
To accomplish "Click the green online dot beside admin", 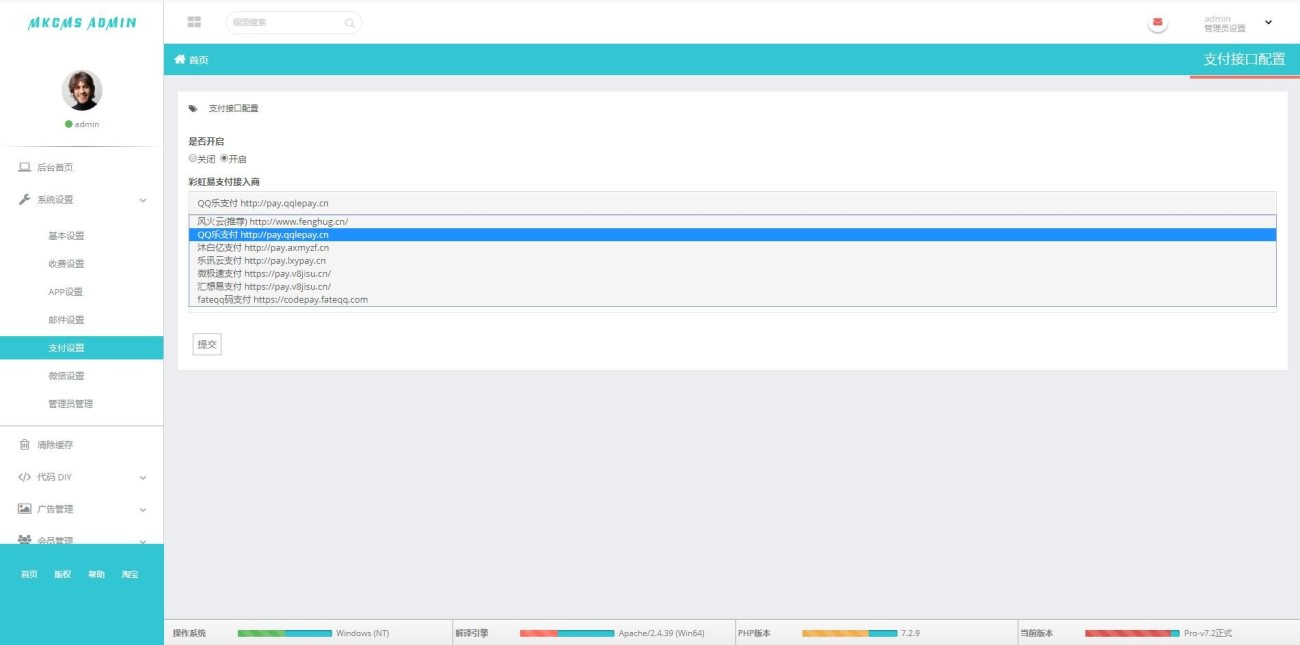I will (69, 124).
